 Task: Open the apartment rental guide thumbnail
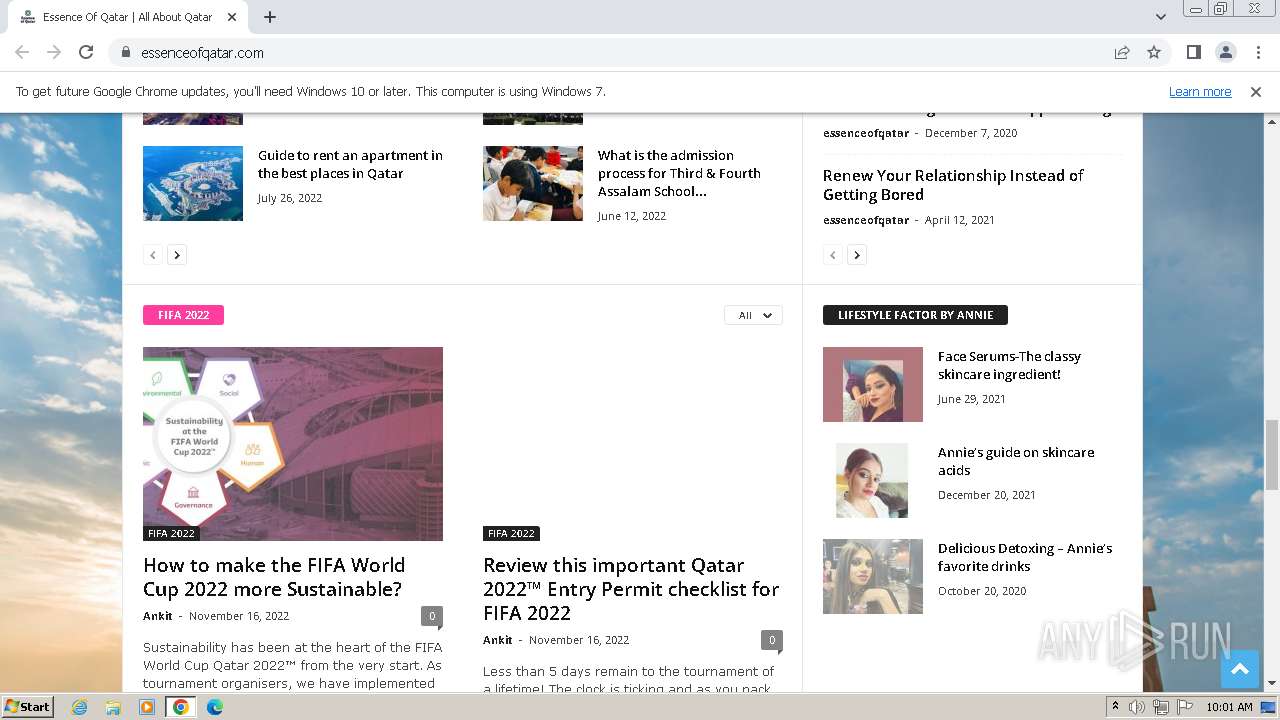point(193,183)
